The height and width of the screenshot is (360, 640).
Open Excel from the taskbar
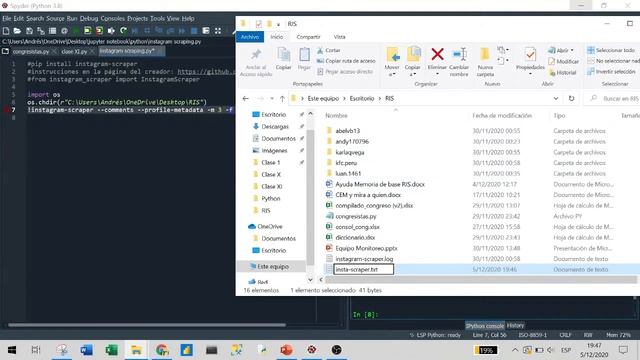pyautogui.click(x=111, y=350)
